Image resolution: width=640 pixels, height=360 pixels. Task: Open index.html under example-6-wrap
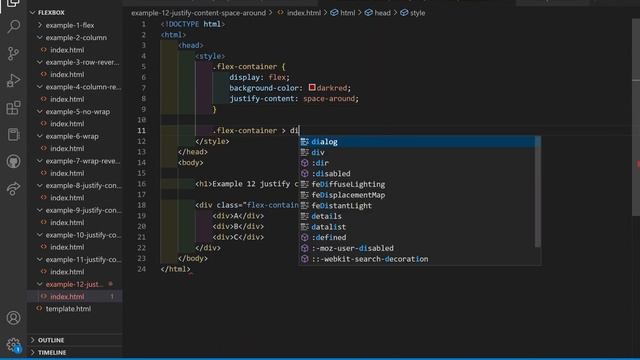(67, 148)
